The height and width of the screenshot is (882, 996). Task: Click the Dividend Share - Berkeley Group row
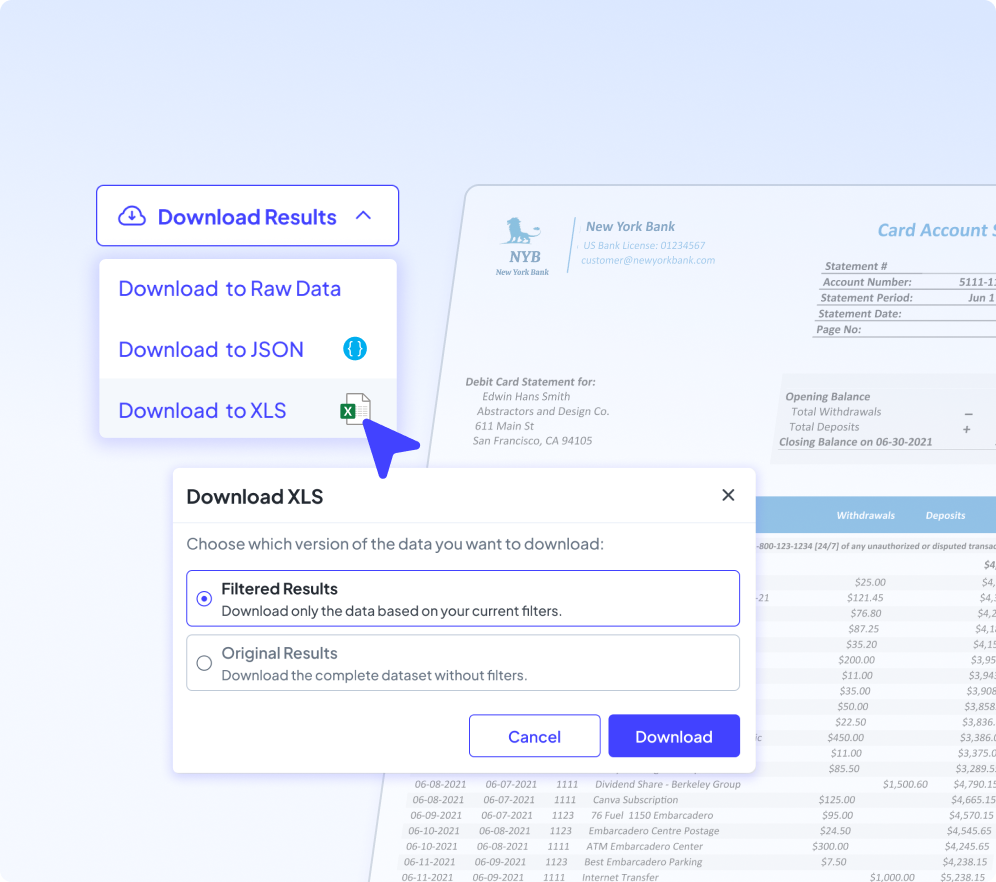point(667,784)
